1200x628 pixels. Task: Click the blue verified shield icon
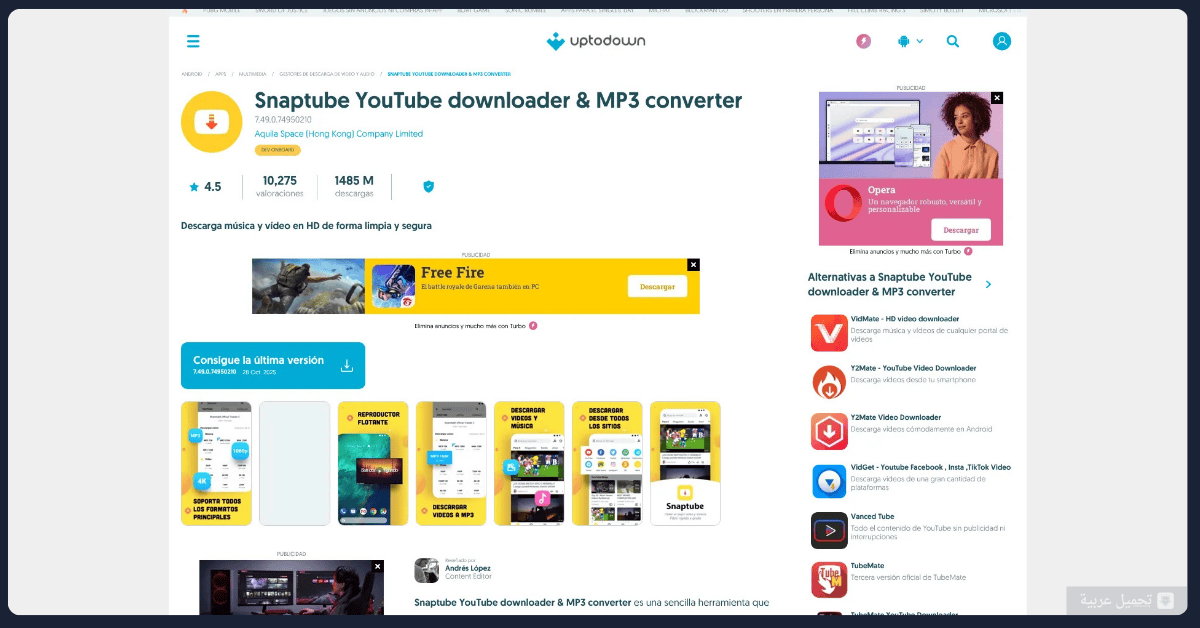click(428, 187)
